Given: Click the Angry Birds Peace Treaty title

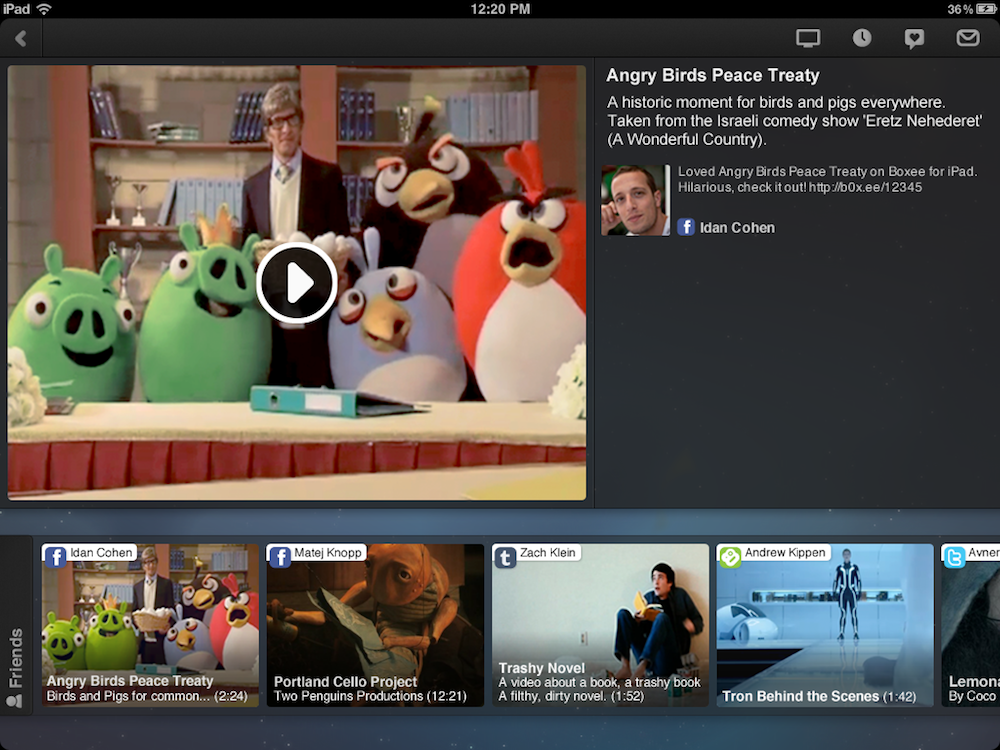Looking at the screenshot, I should click(713, 76).
